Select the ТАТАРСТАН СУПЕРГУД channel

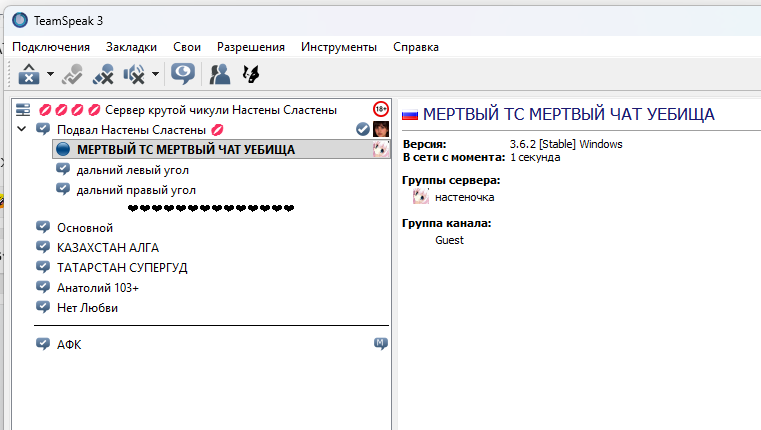tap(122, 267)
